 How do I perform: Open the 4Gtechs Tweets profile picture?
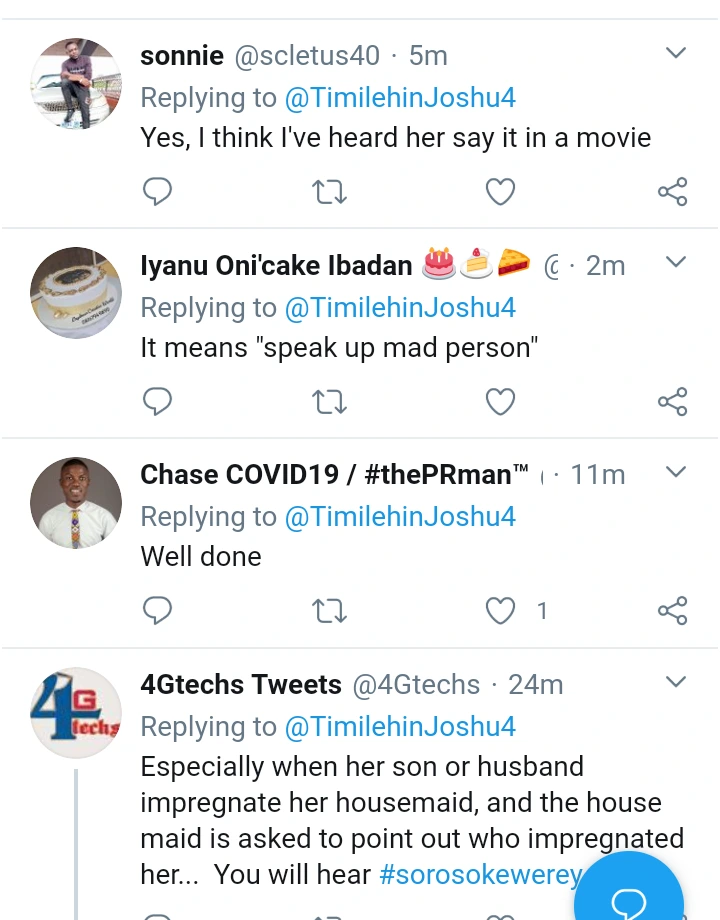[x=76, y=713]
